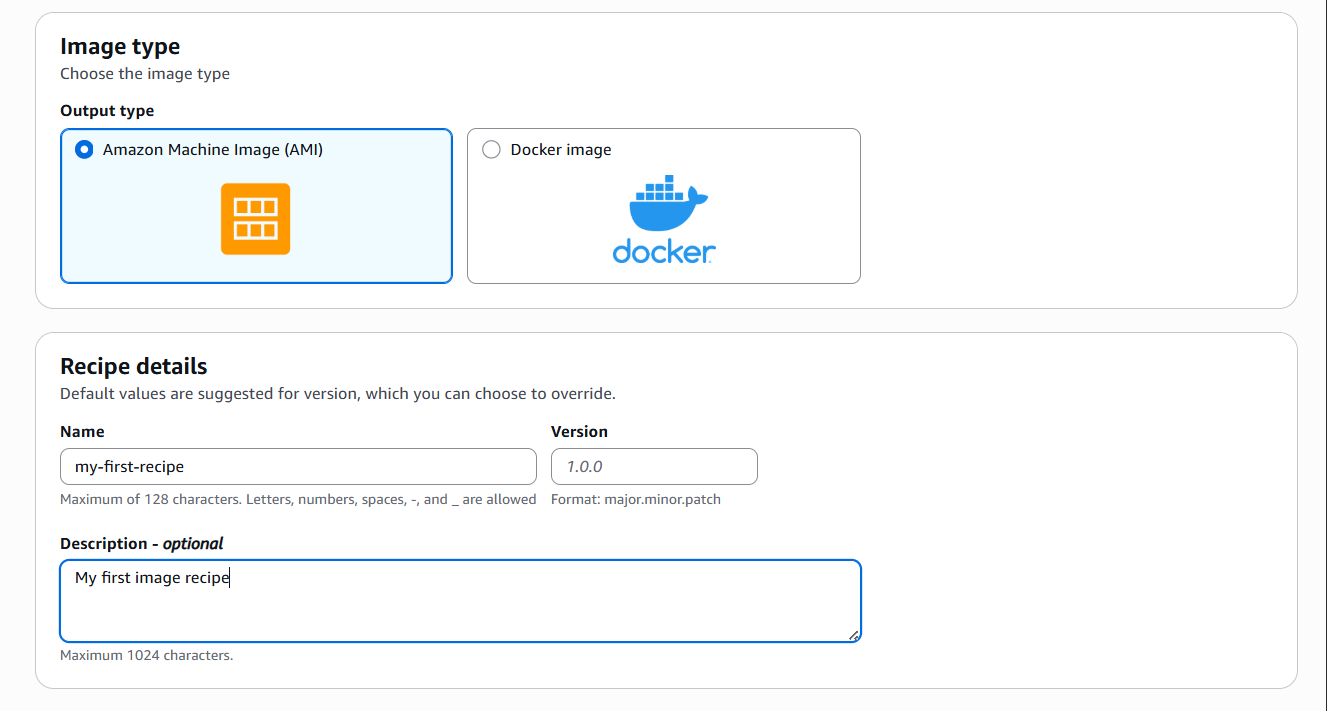Click the "Name" field label

(x=82, y=432)
